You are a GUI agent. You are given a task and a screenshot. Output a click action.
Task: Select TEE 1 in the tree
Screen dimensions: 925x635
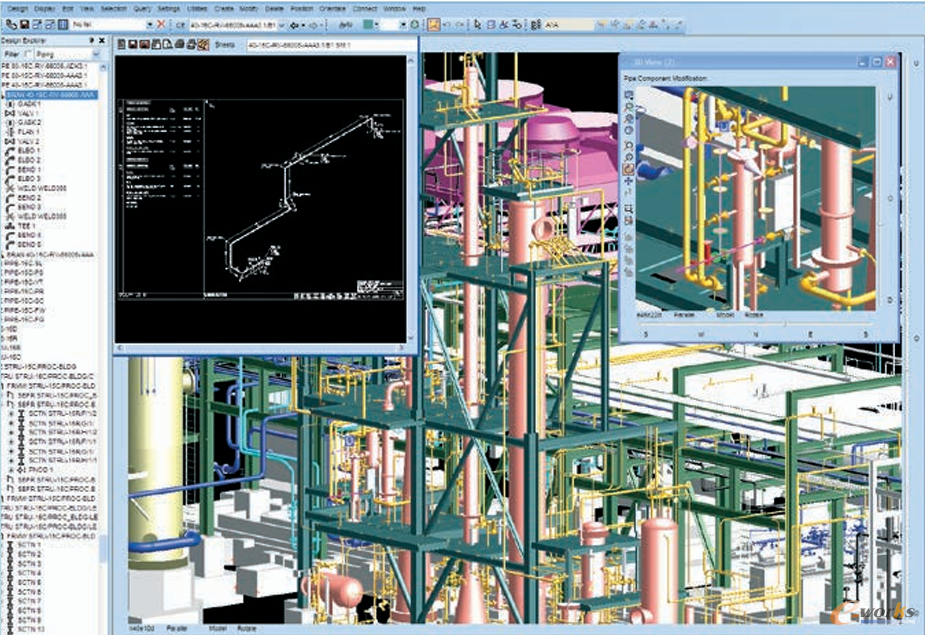click(27, 225)
